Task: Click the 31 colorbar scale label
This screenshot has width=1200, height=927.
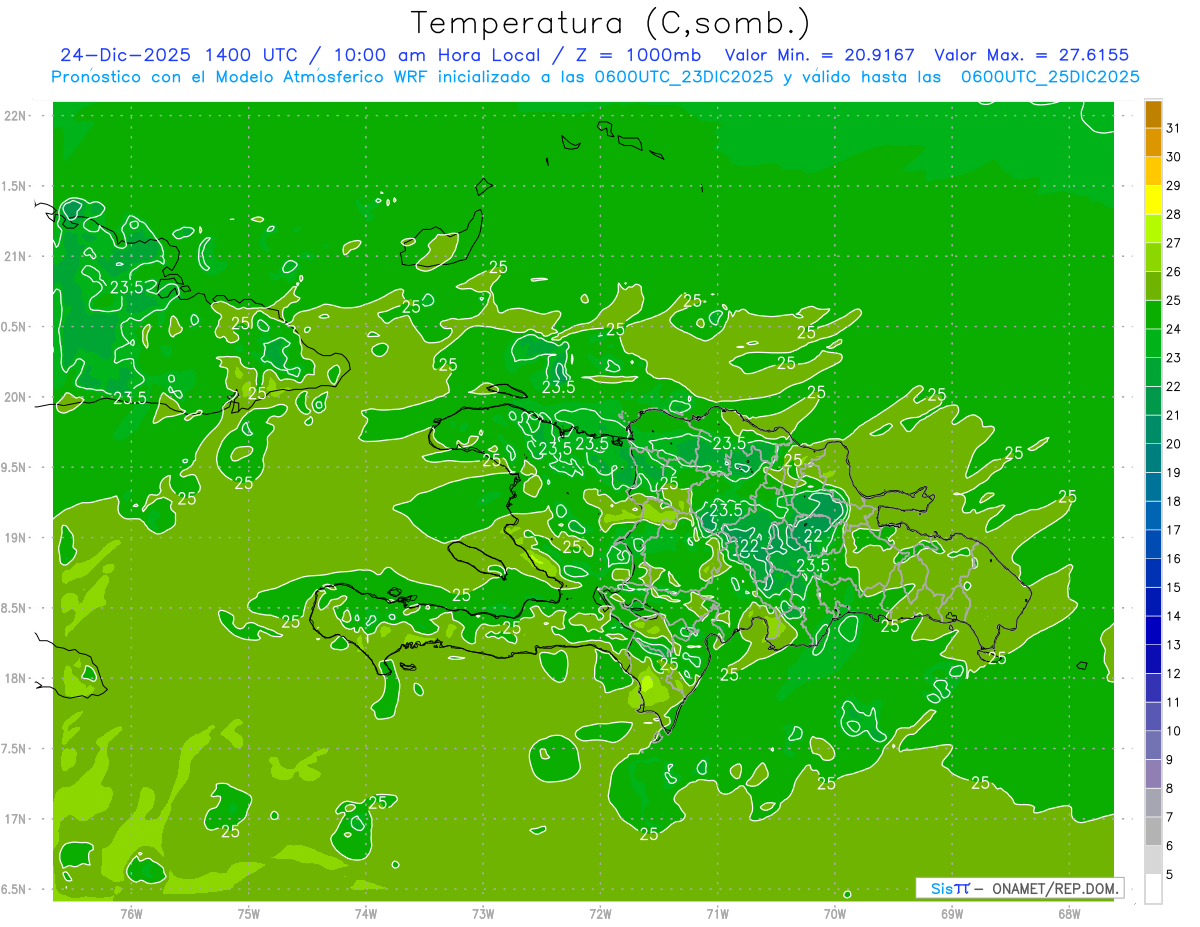Action: click(1174, 128)
